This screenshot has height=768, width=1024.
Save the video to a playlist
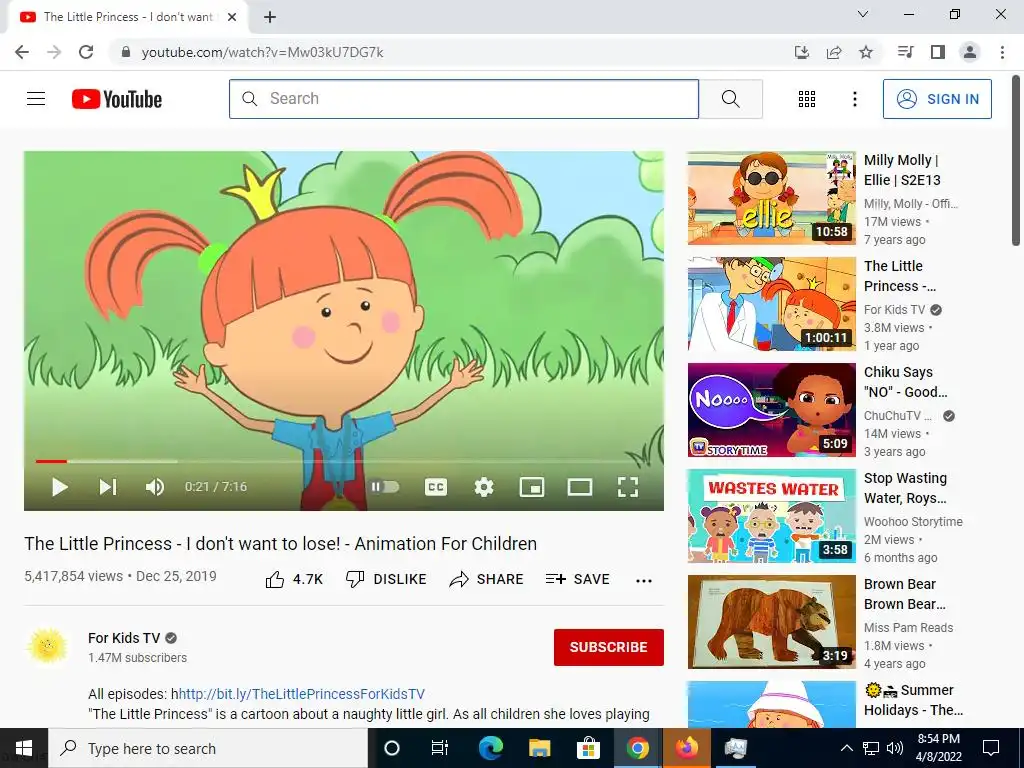pyautogui.click(x=577, y=579)
